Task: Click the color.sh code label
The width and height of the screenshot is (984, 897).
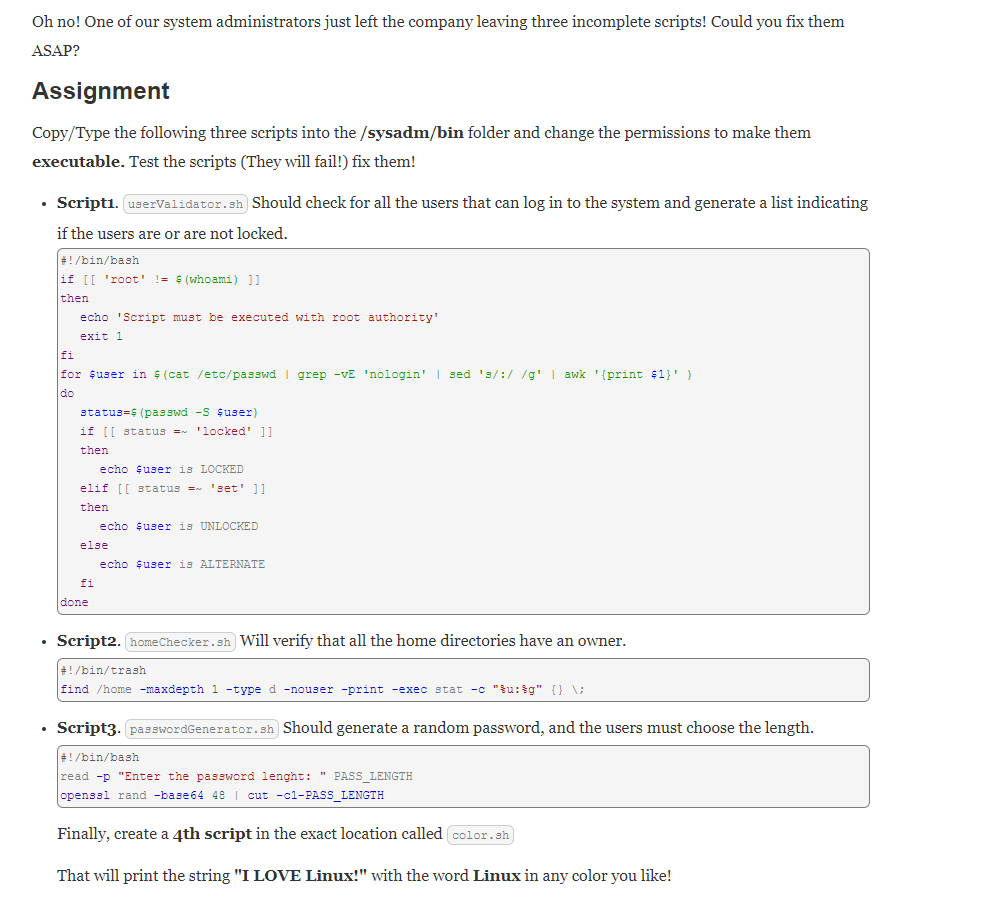Action: coord(480,834)
